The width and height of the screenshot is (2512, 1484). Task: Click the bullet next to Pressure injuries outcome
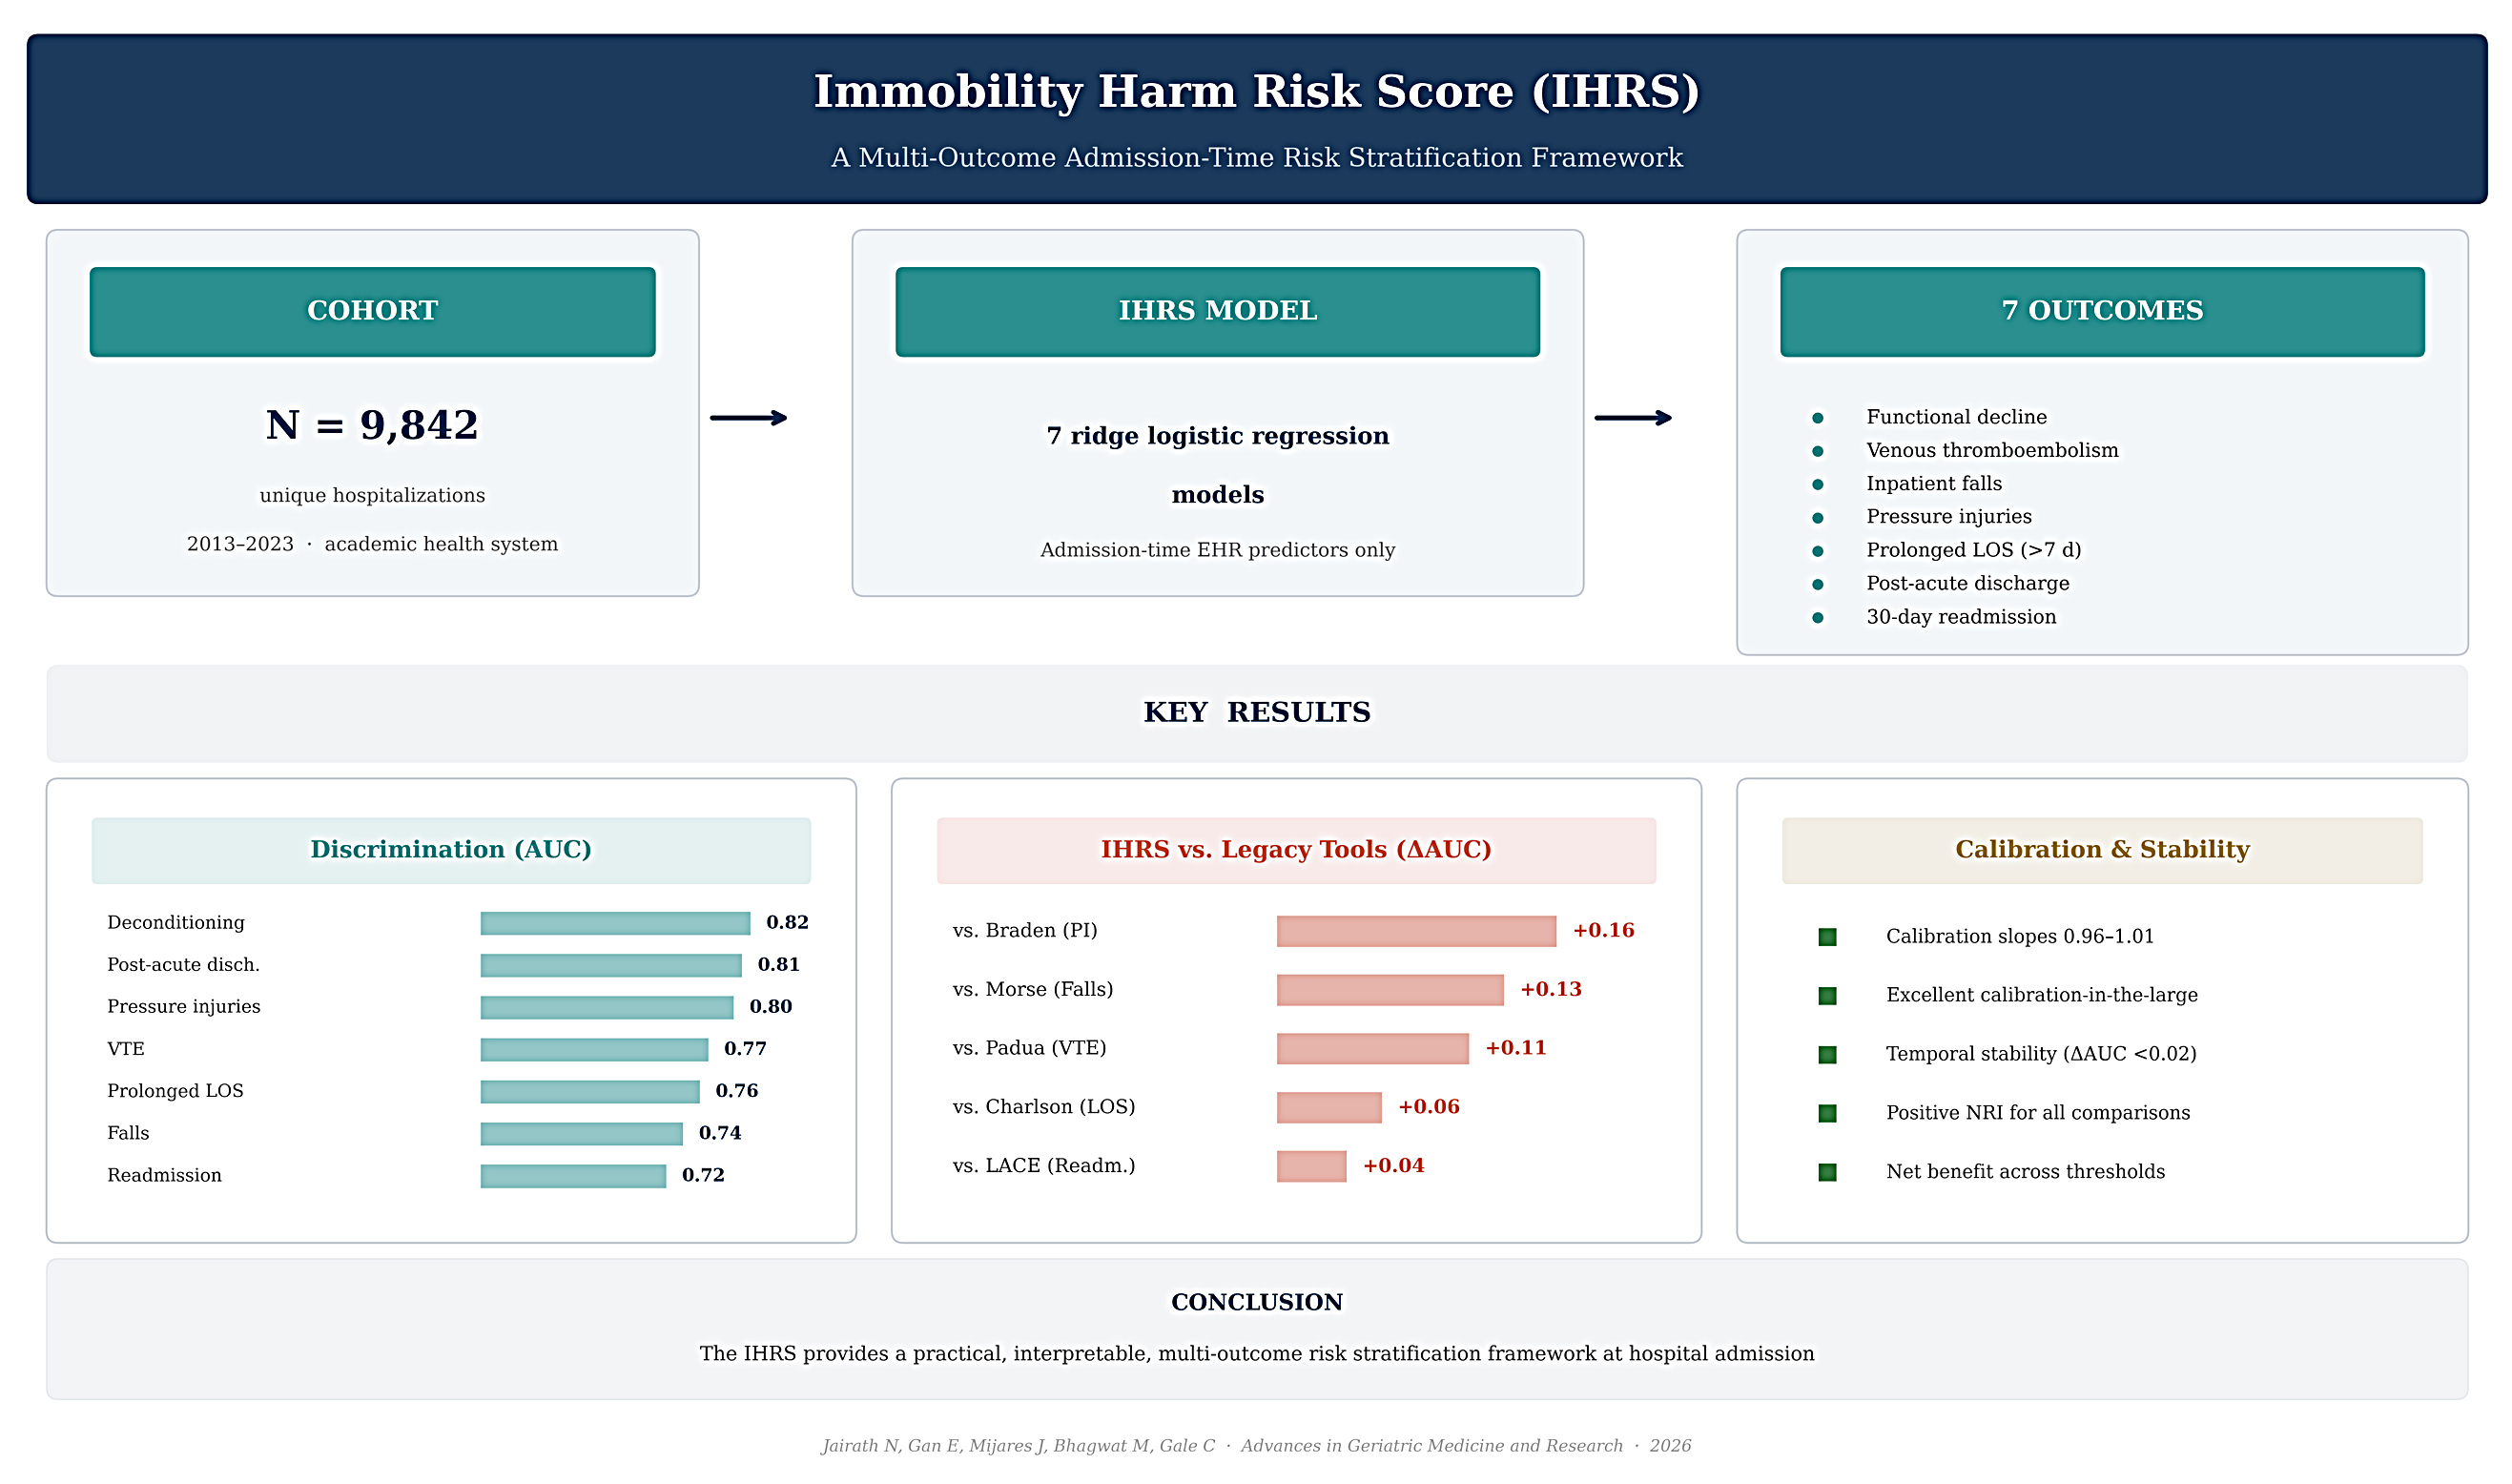1817,518
